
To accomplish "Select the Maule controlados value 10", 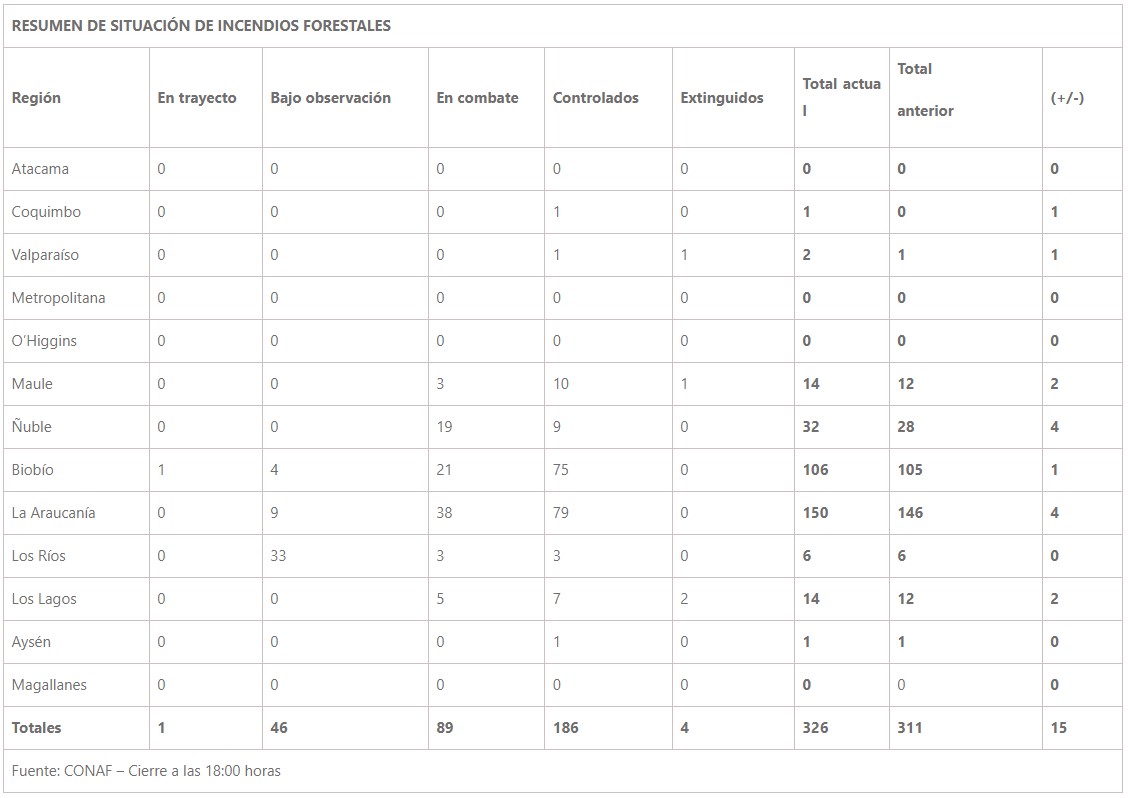I will pos(560,384).
